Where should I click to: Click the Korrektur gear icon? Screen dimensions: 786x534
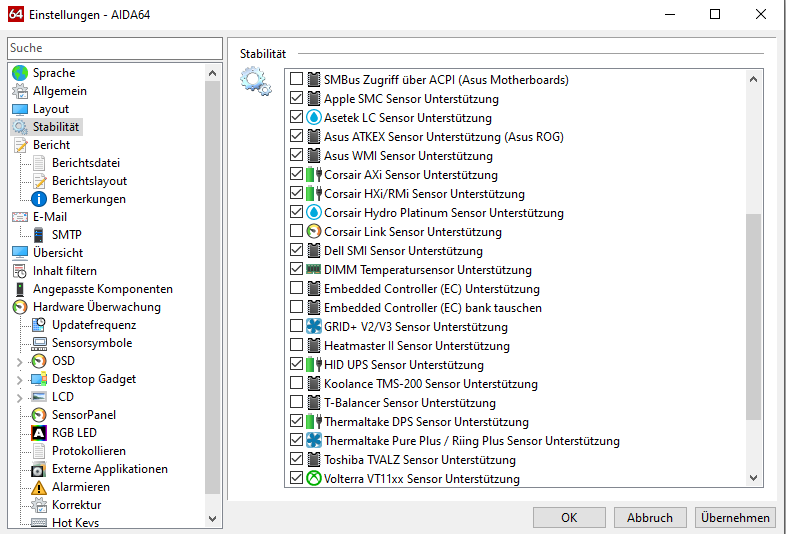pyautogui.click(x=39, y=505)
